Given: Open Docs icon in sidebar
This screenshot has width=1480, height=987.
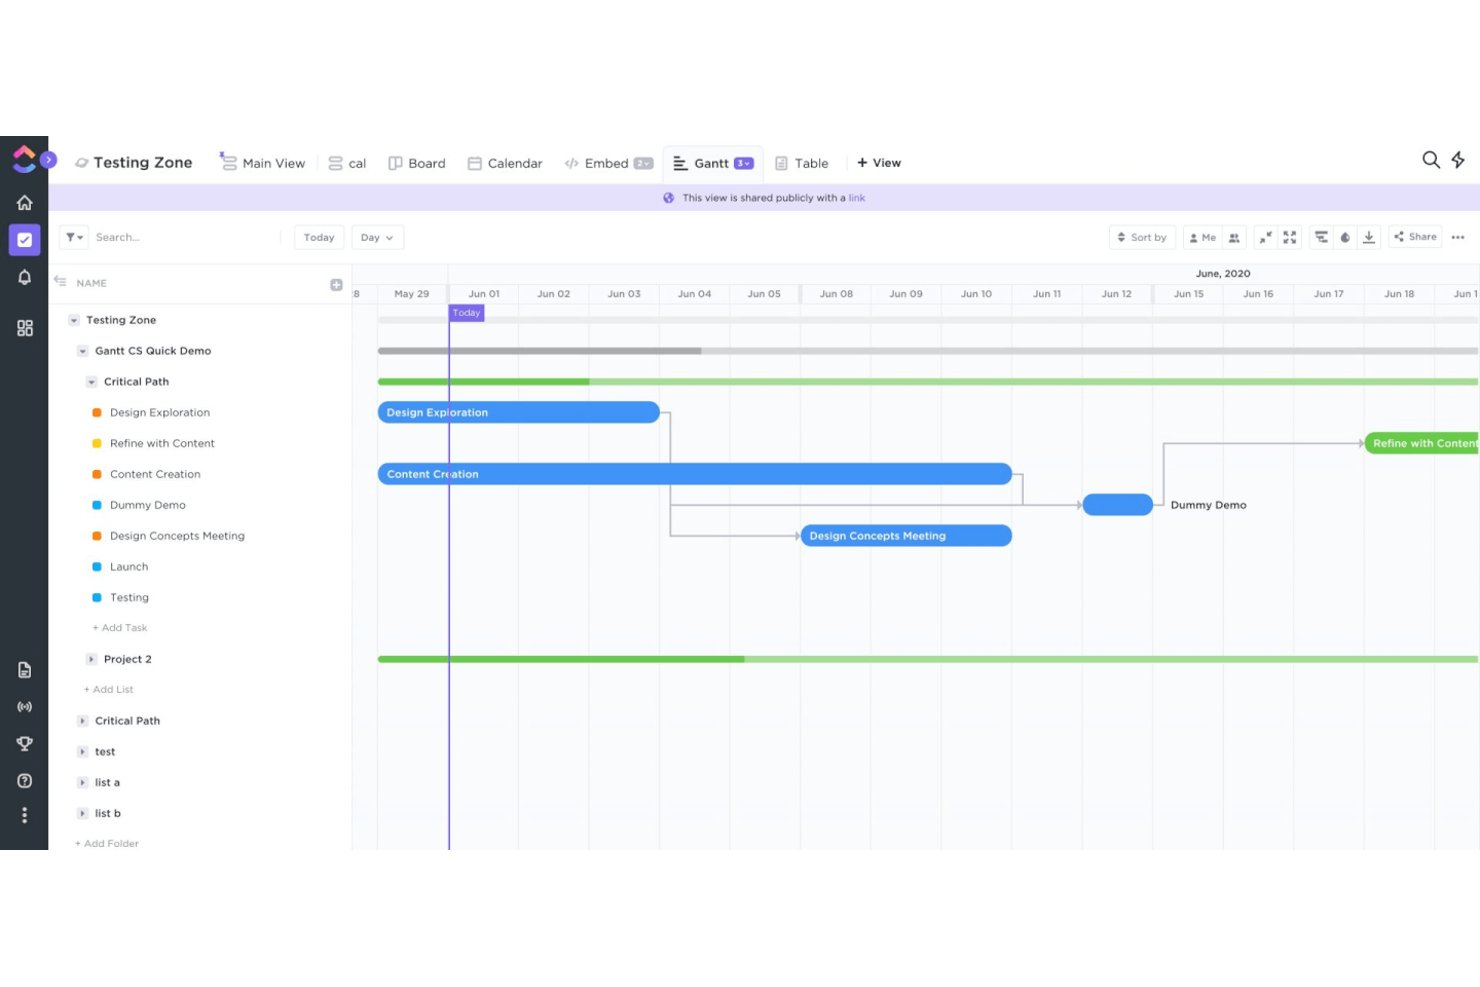Looking at the screenshot, I should click(x=24, y=670).
